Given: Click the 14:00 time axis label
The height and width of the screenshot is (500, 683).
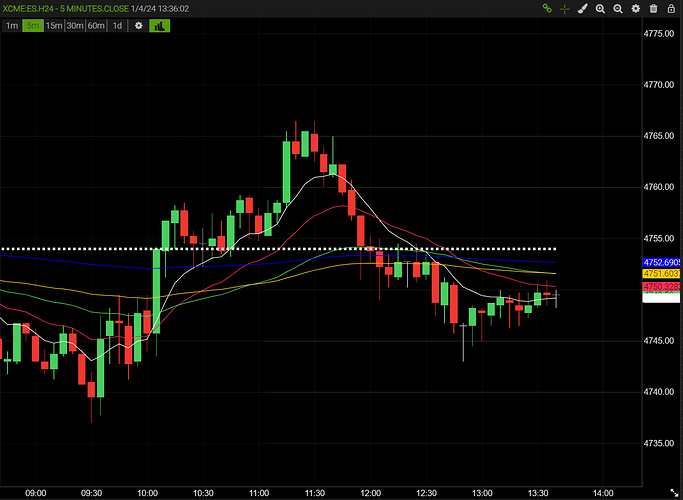Looking at the screenshot, I should click(603, 493).
